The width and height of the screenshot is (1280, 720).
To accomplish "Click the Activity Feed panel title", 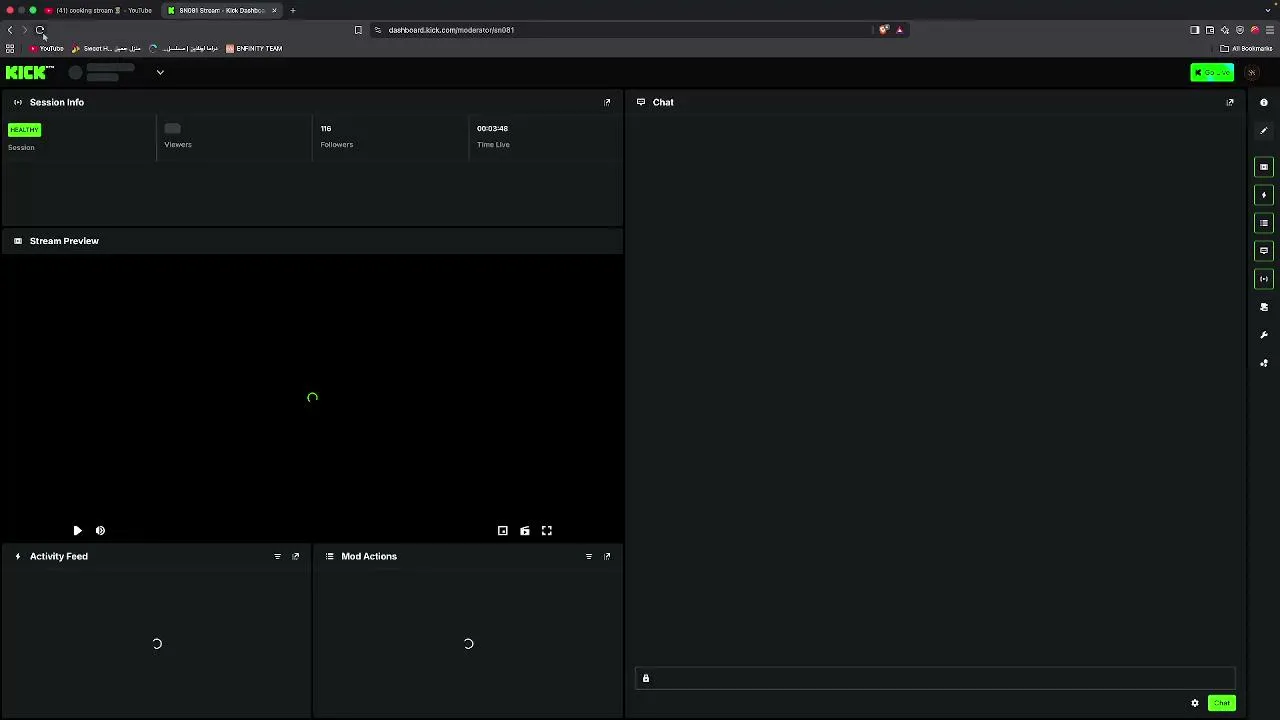I will tap(59, 556).
